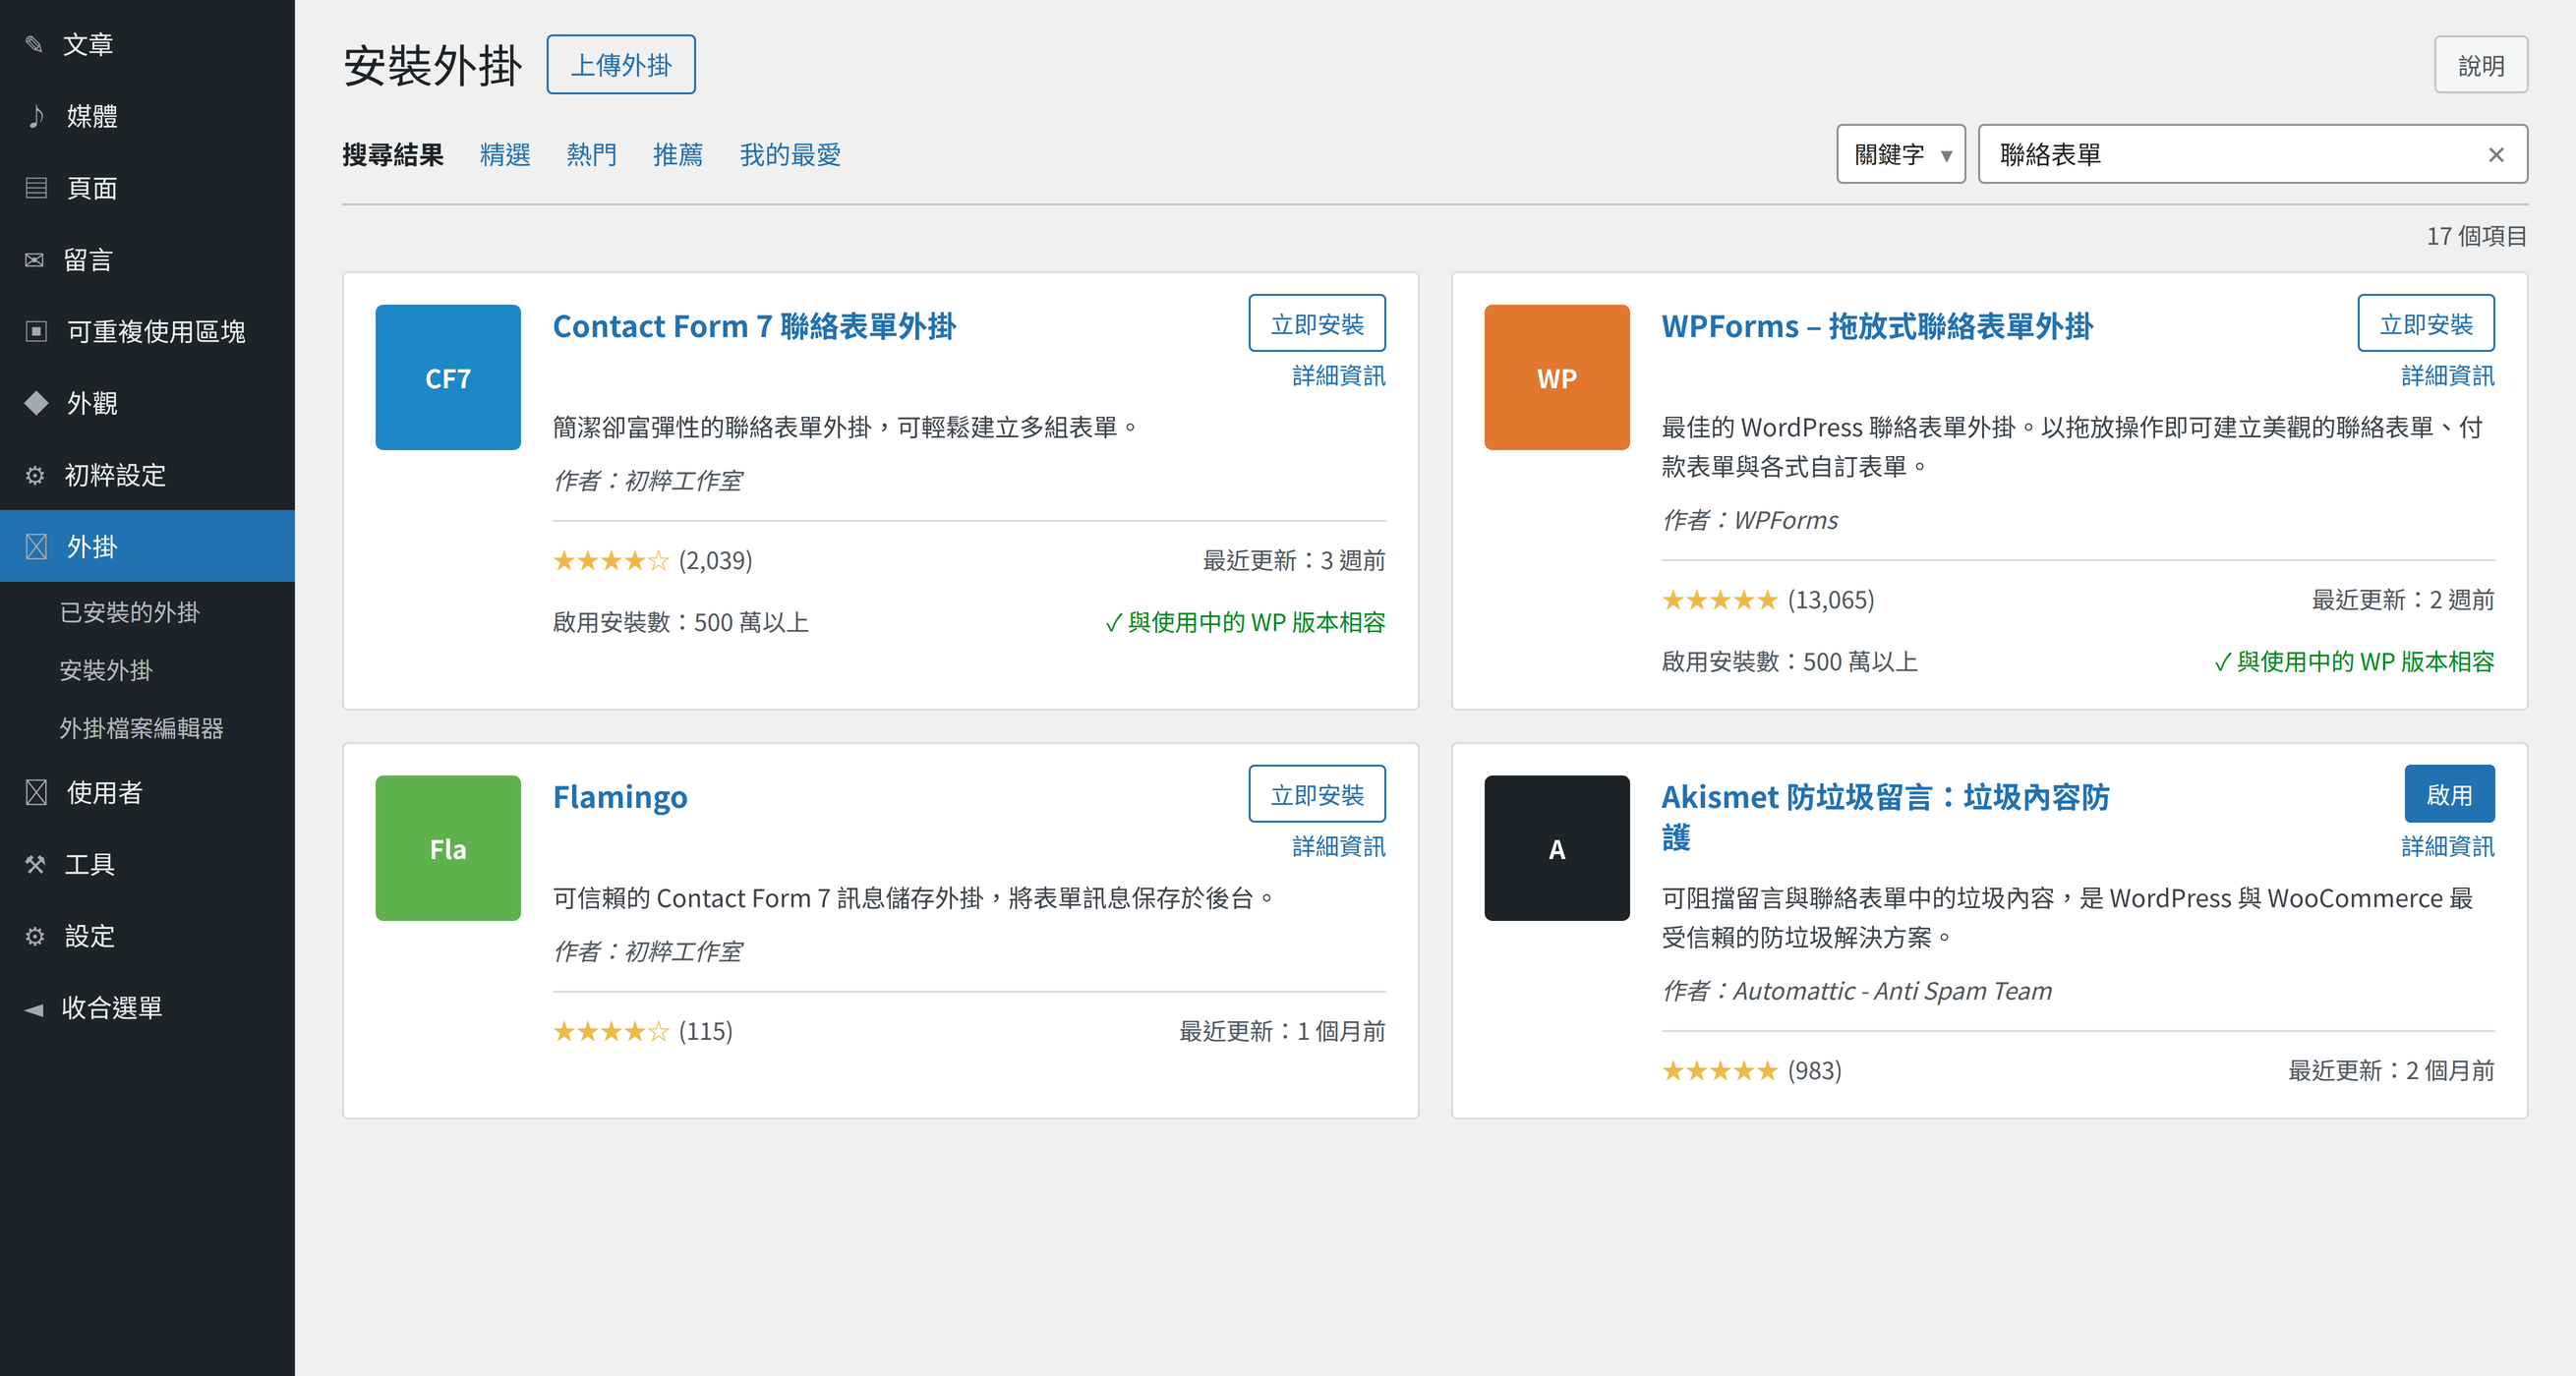Click the tools icon beside 工具
Image resolution: width=2576 pixels, height=1376 pixels.
click(x=35, y=864)
